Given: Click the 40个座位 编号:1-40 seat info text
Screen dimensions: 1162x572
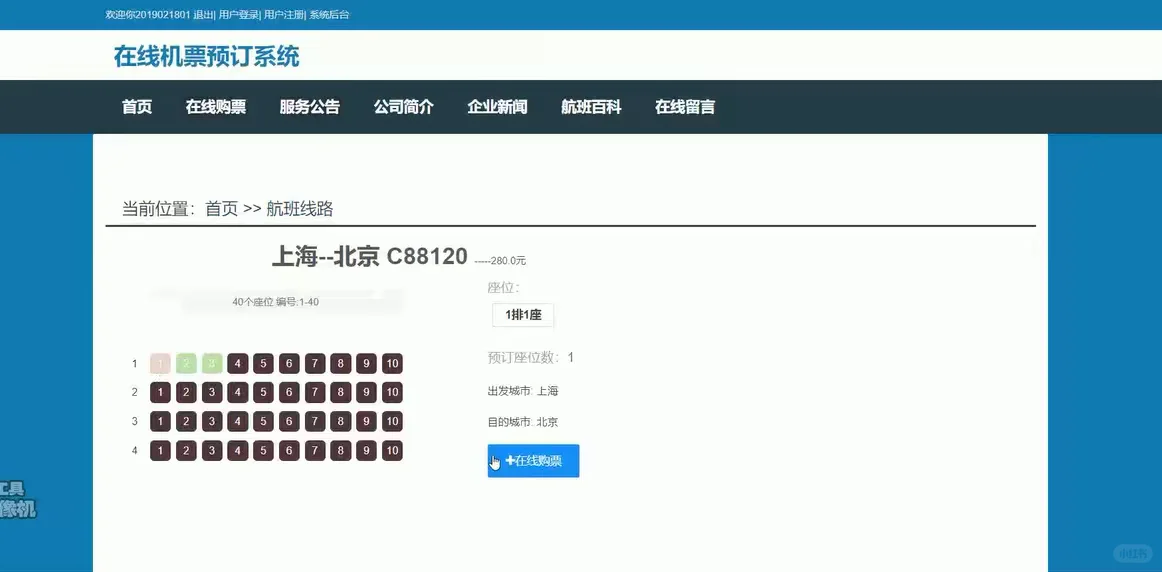Looking at the screenshot, I should (276, 302).
